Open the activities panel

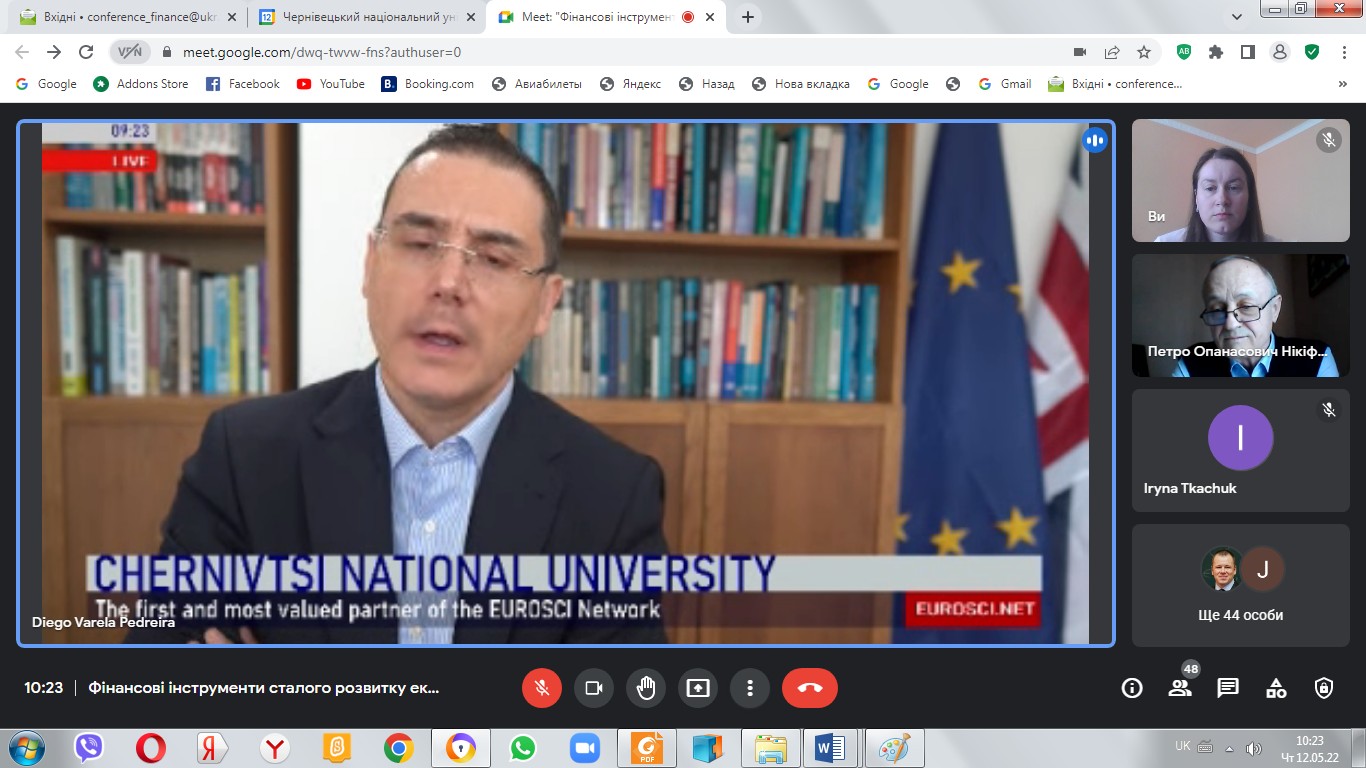point(1276,688)
